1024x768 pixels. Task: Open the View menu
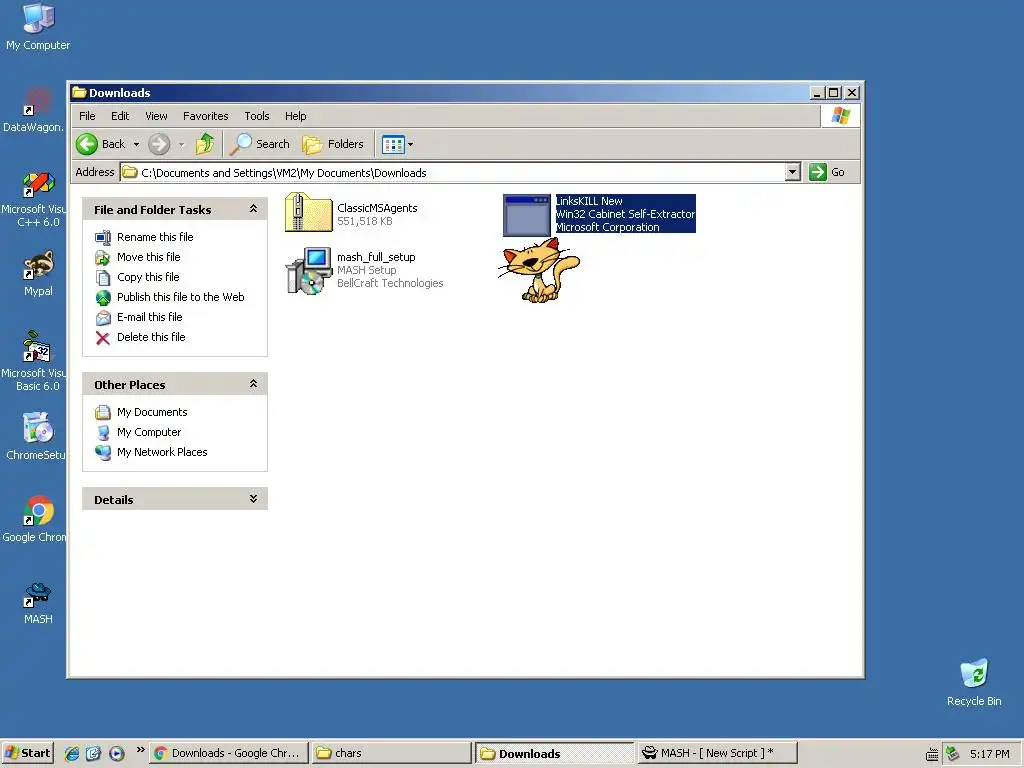pos(156,116)
